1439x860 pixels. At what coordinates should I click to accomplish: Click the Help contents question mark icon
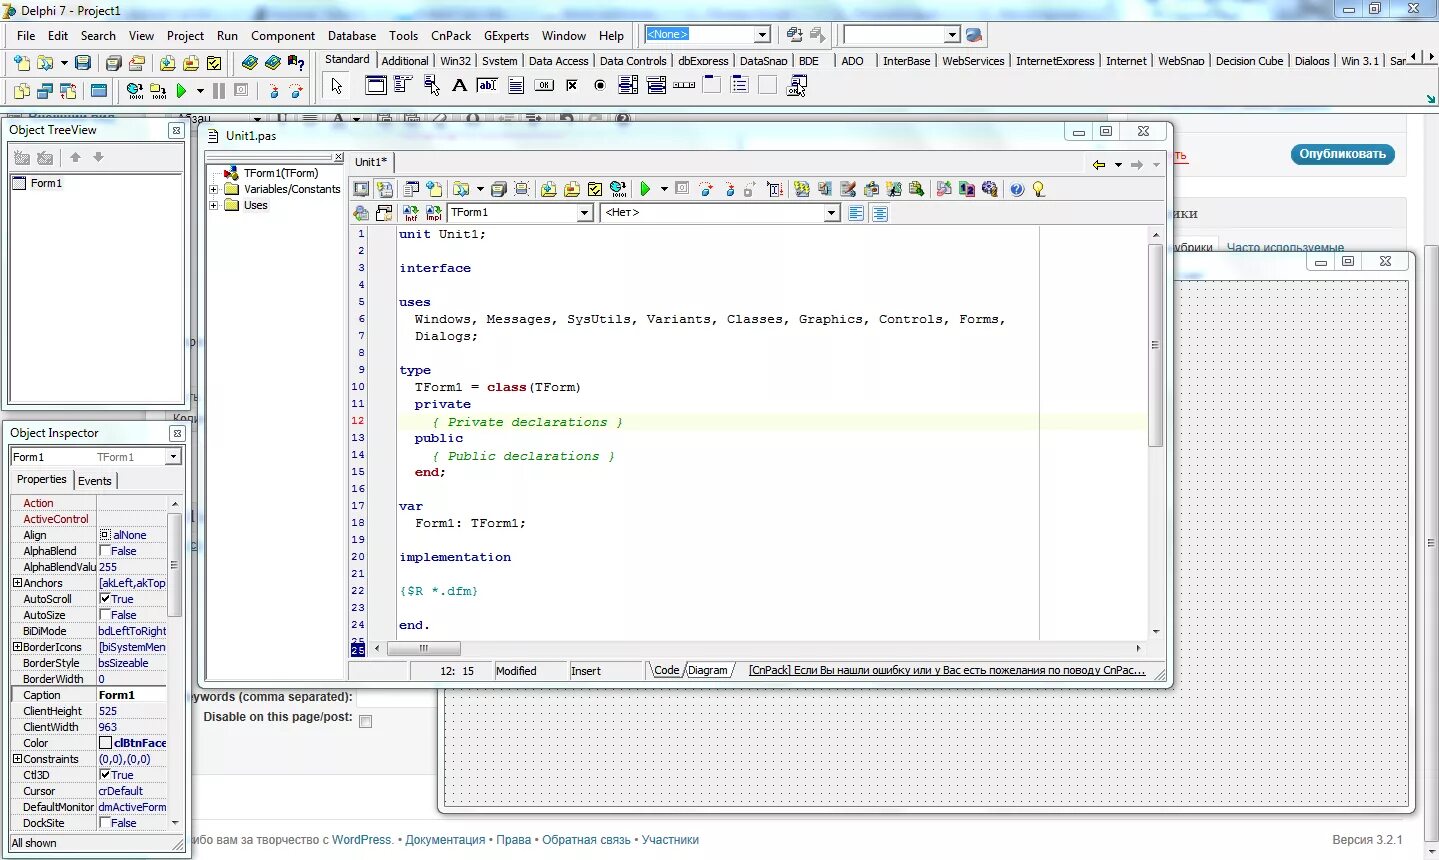coord(296,63)
